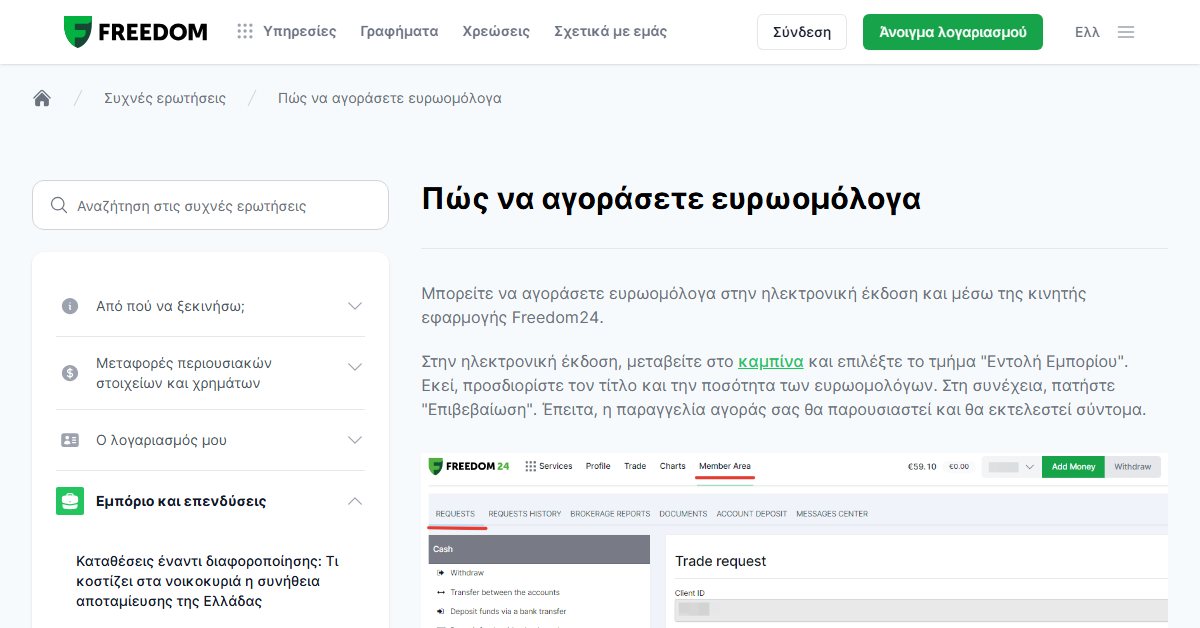
Task: Click Άνοιγμα λογαριασμού button
Action: (x=953, y=32)
